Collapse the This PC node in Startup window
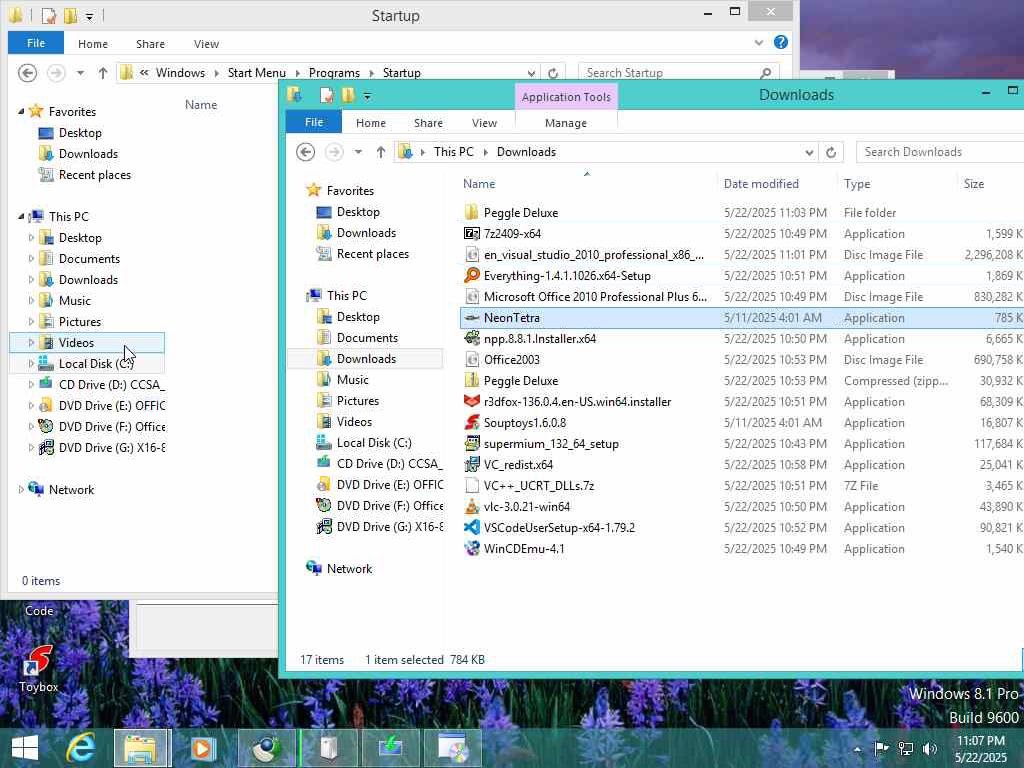Image resolution: width=1024 pixels, height=768 pixels. click(x=21, y=216)
